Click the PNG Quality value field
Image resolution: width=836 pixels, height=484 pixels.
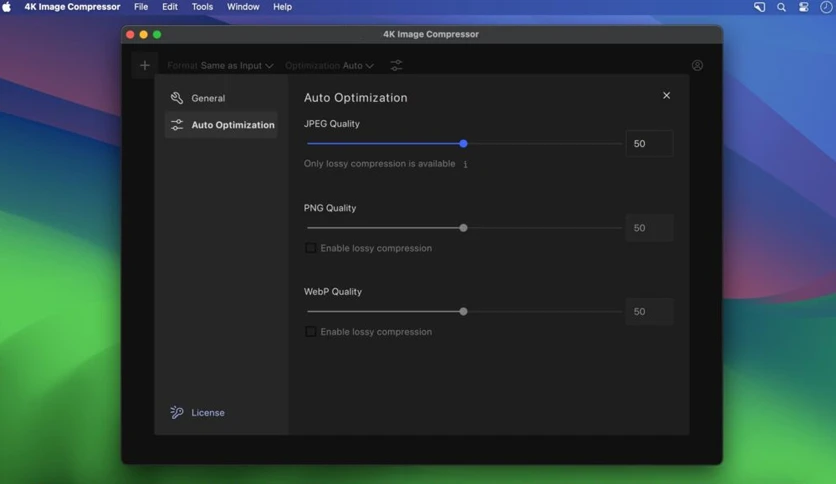point(649,228)
